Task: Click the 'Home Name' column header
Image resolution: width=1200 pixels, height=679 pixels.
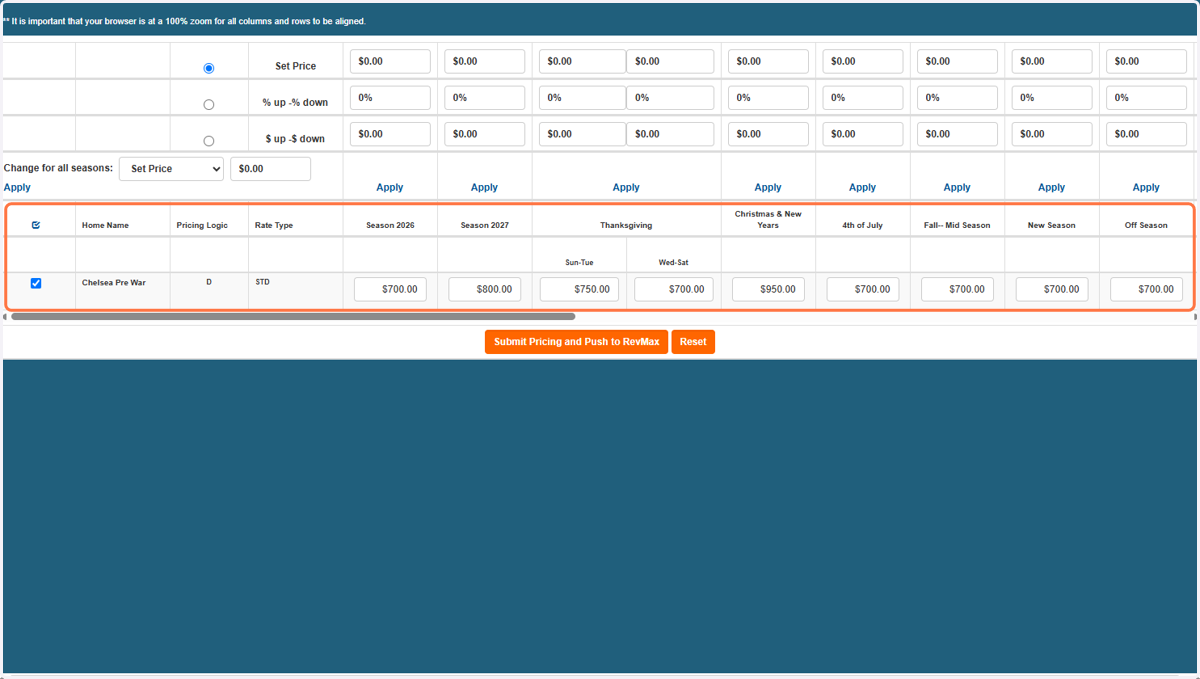Action: (105, 226)
